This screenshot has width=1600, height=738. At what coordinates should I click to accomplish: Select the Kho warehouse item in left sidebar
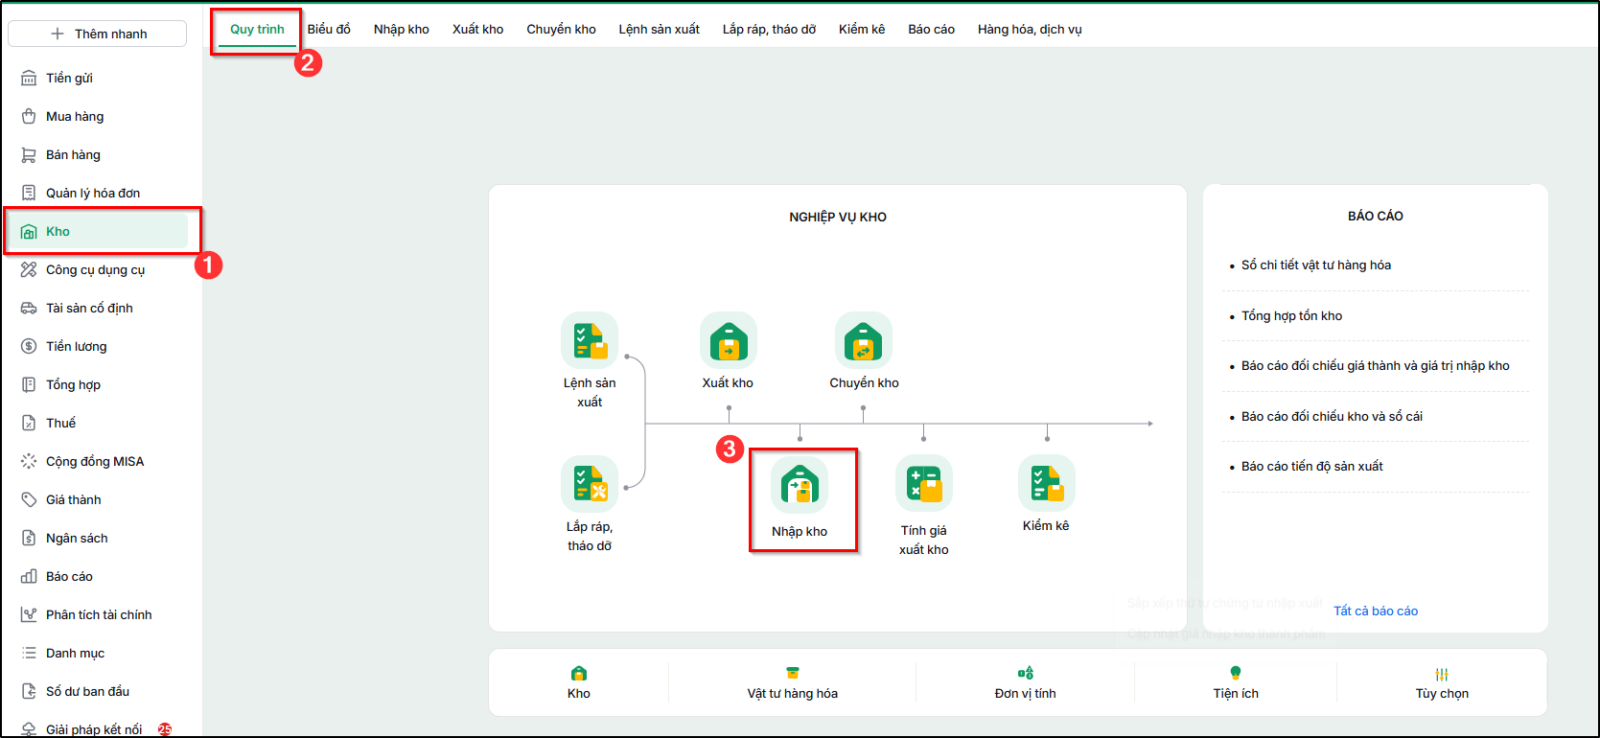tap(98, 231)
